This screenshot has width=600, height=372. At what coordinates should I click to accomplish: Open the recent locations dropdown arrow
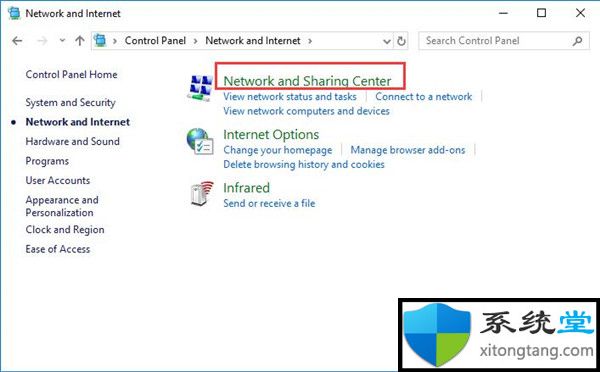coord(62,40)
